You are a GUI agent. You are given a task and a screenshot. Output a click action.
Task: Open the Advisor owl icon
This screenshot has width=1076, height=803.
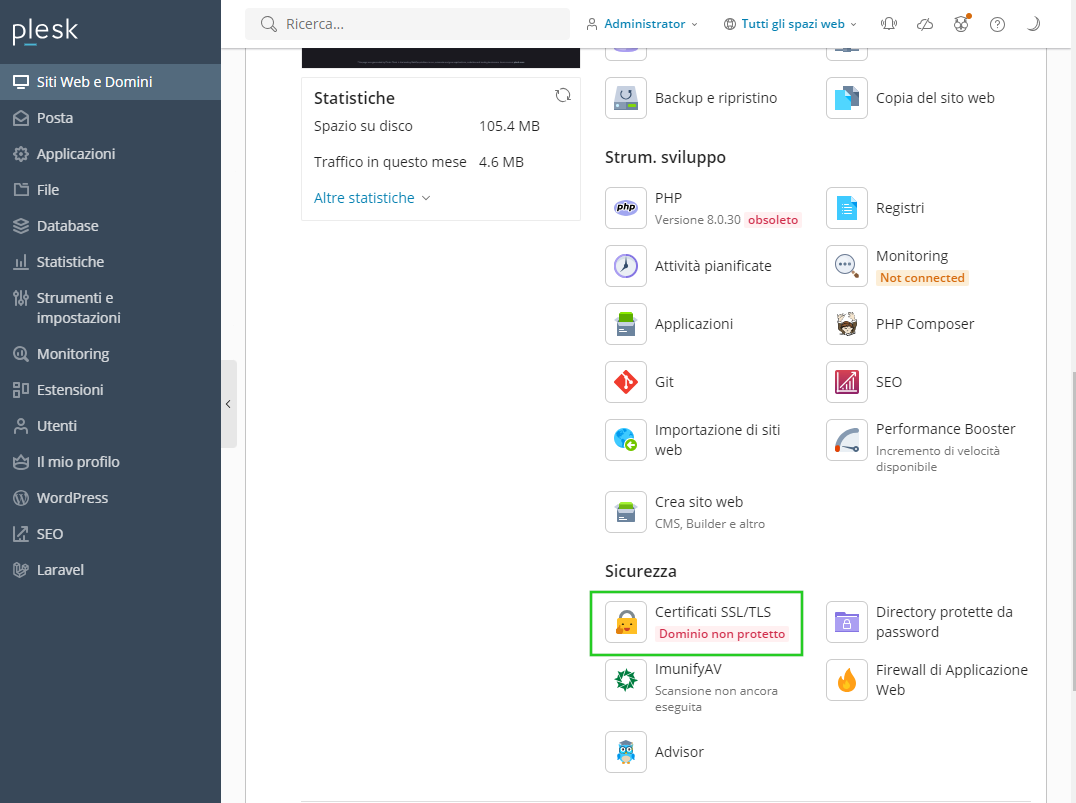(626, 752)
